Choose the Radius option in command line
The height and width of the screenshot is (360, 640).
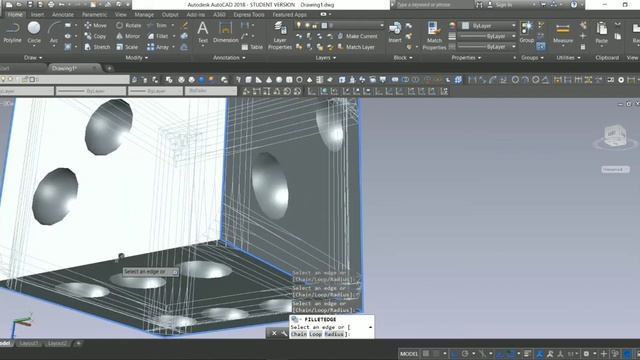(x=334, y=334)
